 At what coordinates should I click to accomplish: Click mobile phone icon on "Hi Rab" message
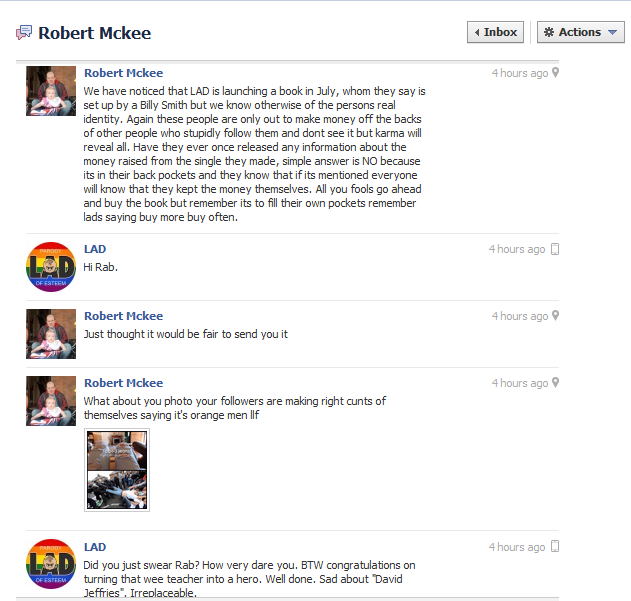click(555, 249)
